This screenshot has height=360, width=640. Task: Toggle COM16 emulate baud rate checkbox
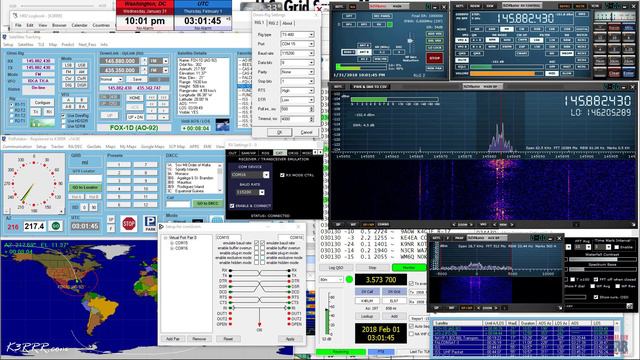pyautogui.click(x=262, y=243)
